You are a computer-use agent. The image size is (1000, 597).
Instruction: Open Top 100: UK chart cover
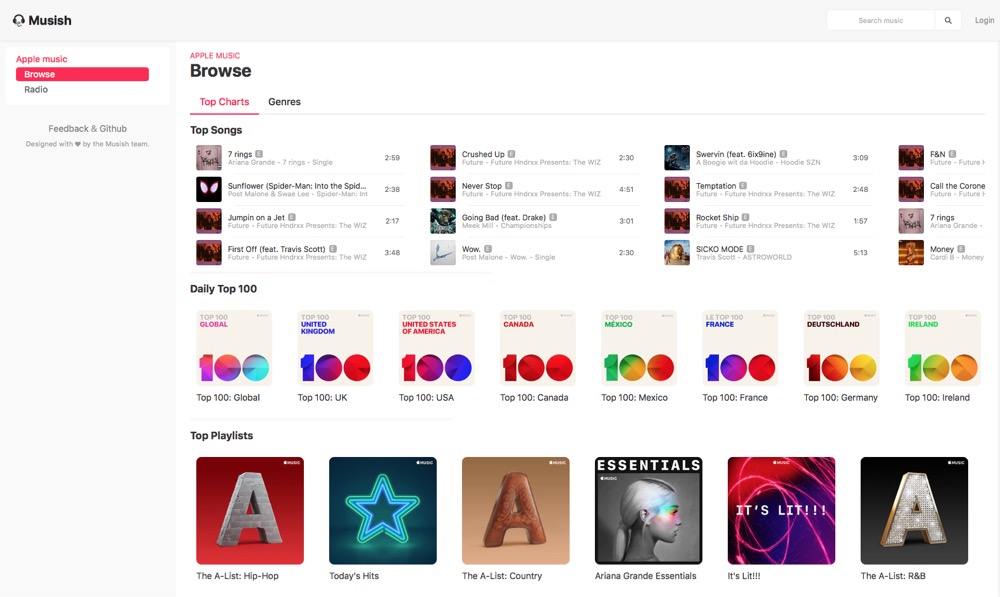coord(335,348)
